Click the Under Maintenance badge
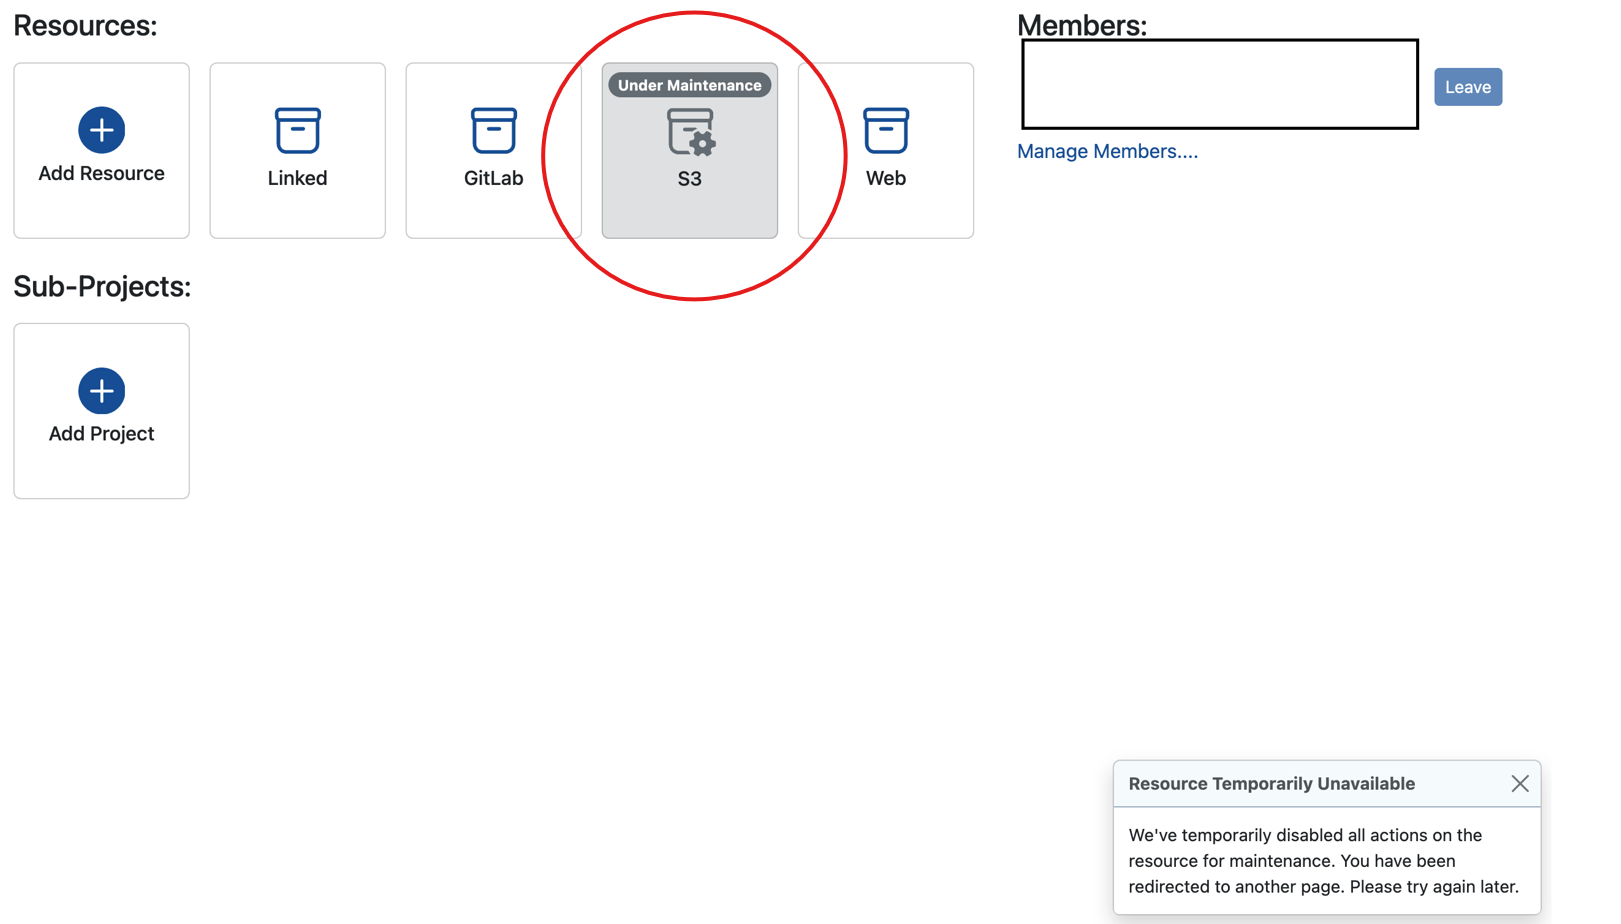 [689, 86]
